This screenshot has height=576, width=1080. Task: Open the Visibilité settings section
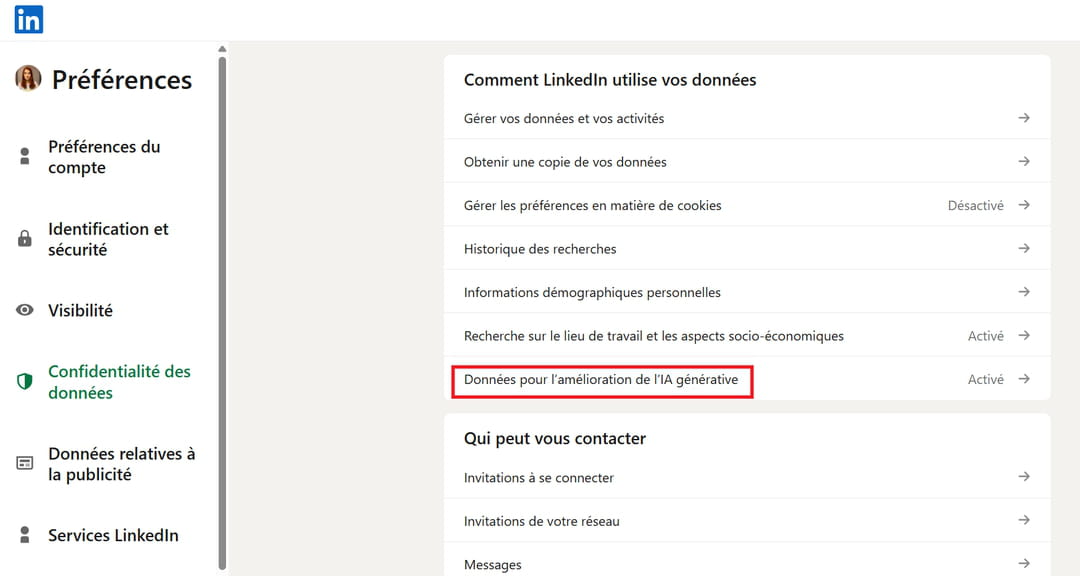pos(80,310)
